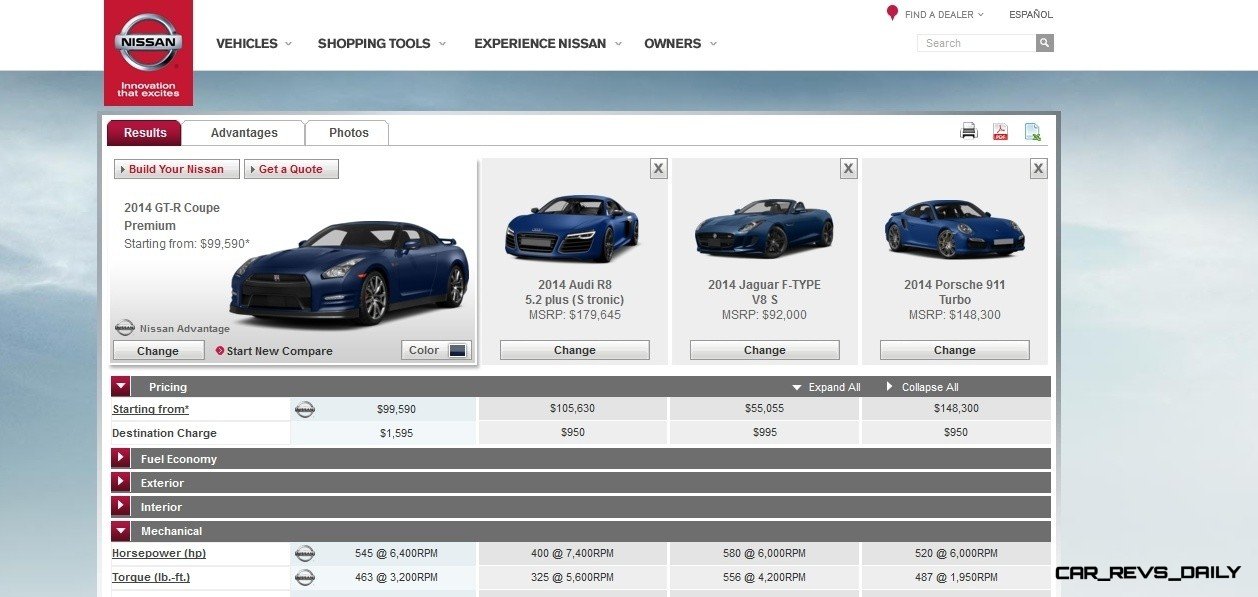
Task: Remove the Jaguar F-TYPE from comparison
Action: (x=848, y=168)
